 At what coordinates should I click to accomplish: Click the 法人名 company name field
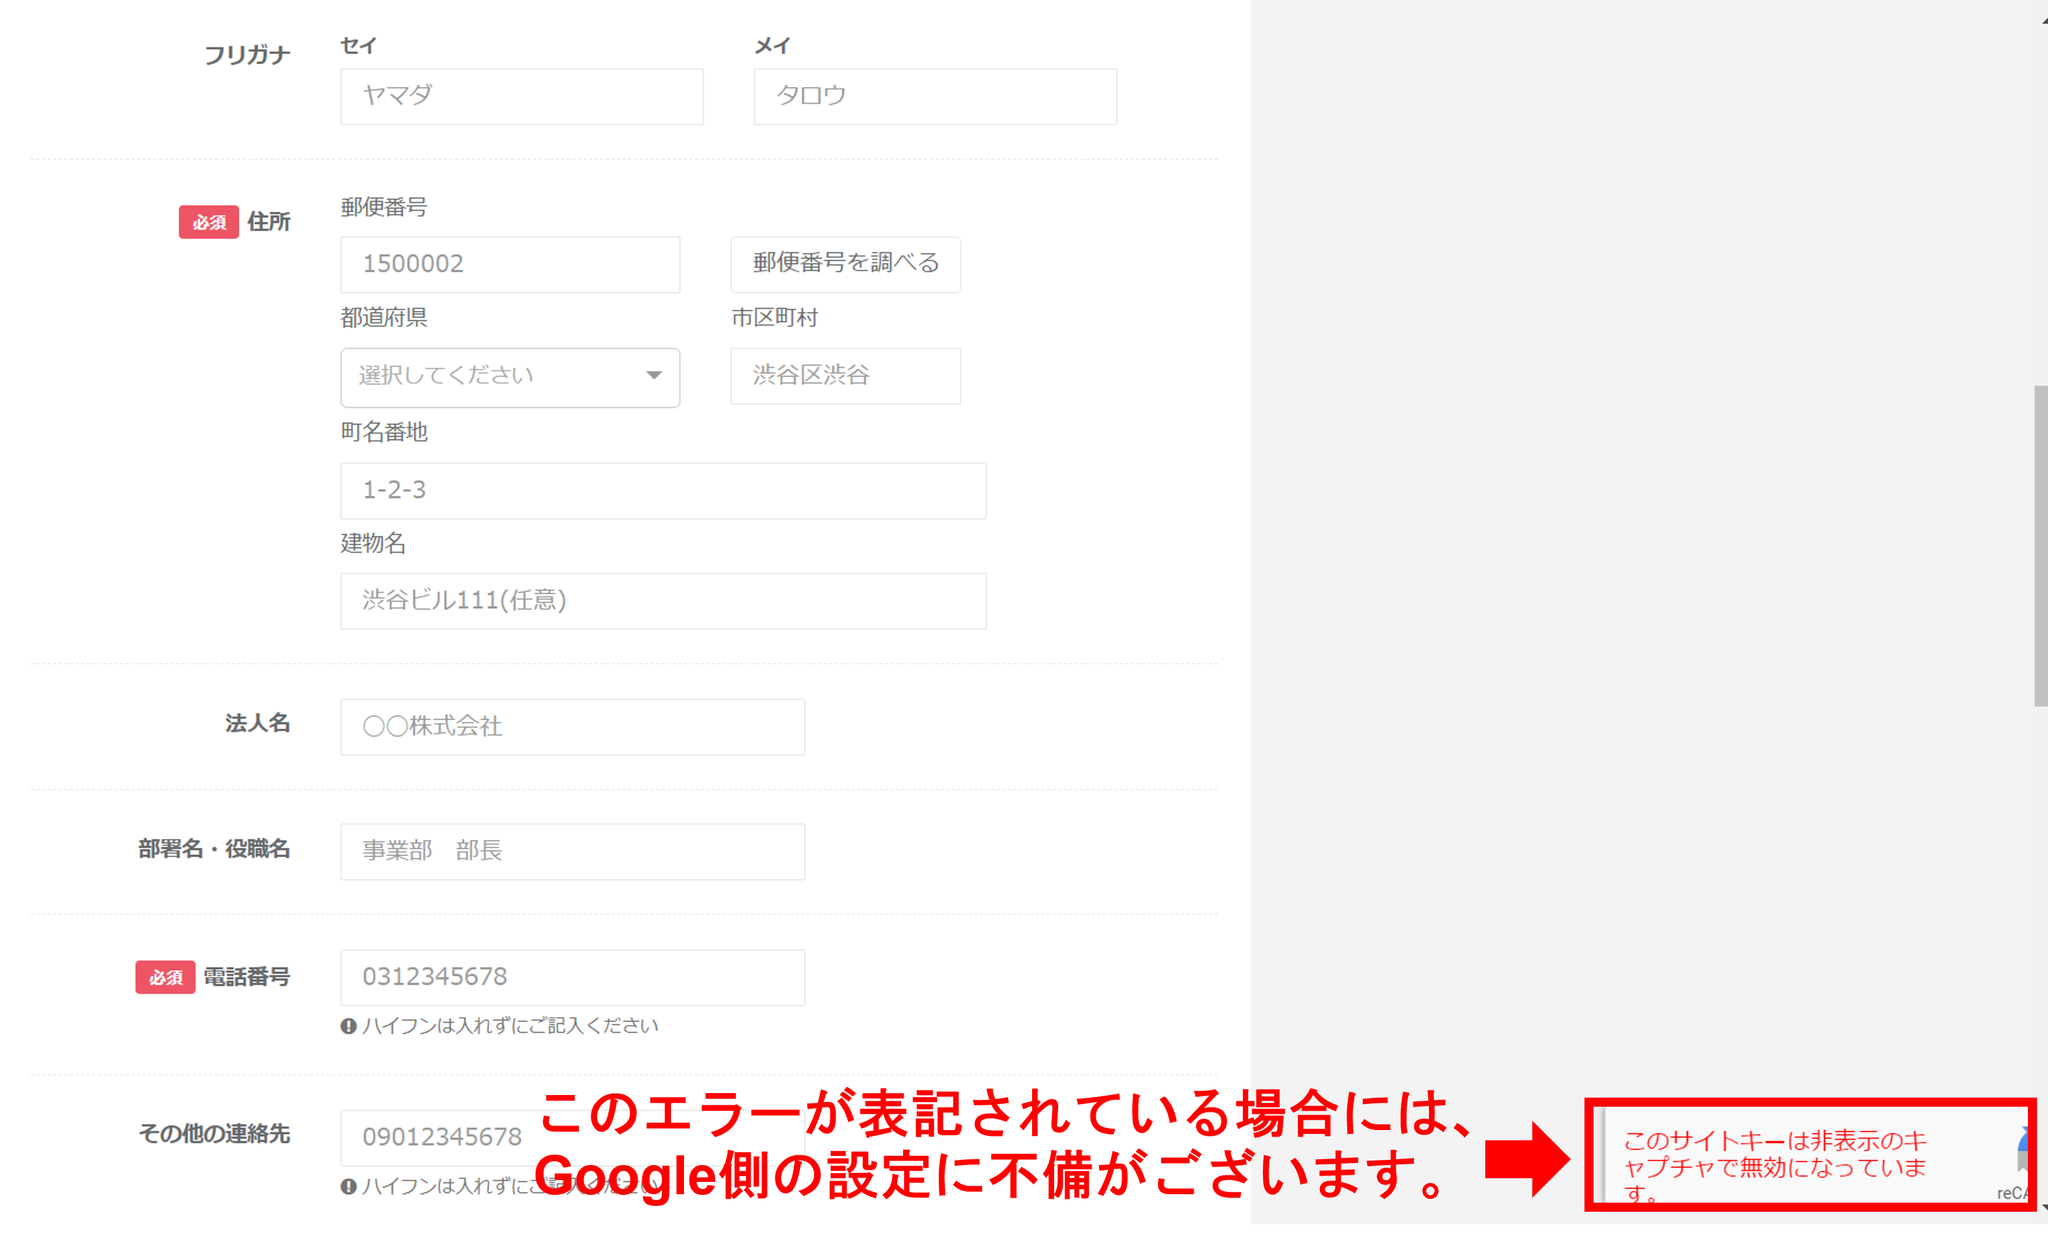[572, 727]
